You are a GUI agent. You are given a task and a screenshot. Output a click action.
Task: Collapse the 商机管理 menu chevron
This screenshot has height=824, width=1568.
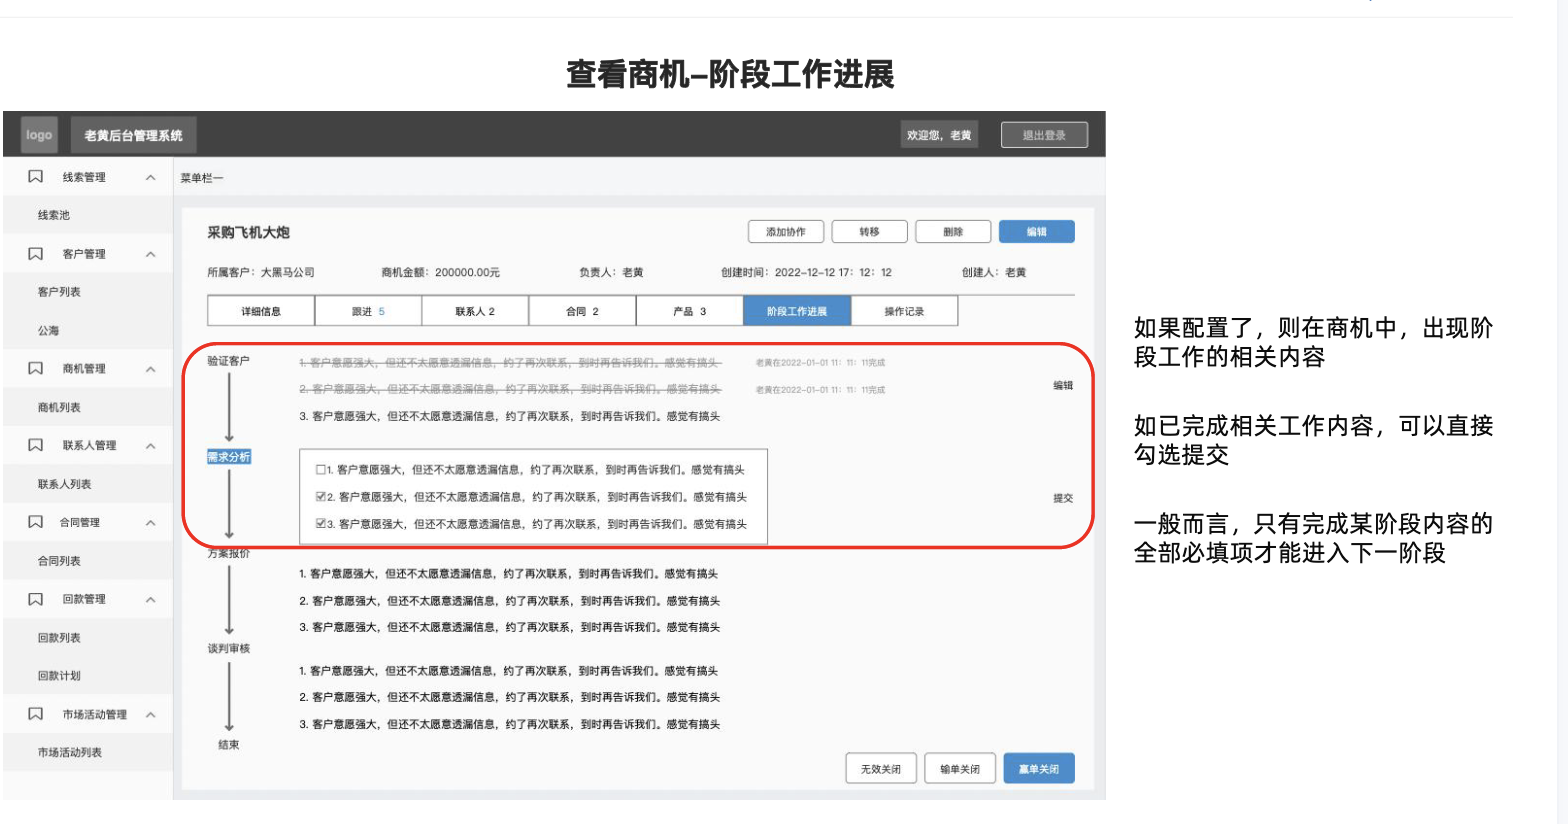click(151, 369)
